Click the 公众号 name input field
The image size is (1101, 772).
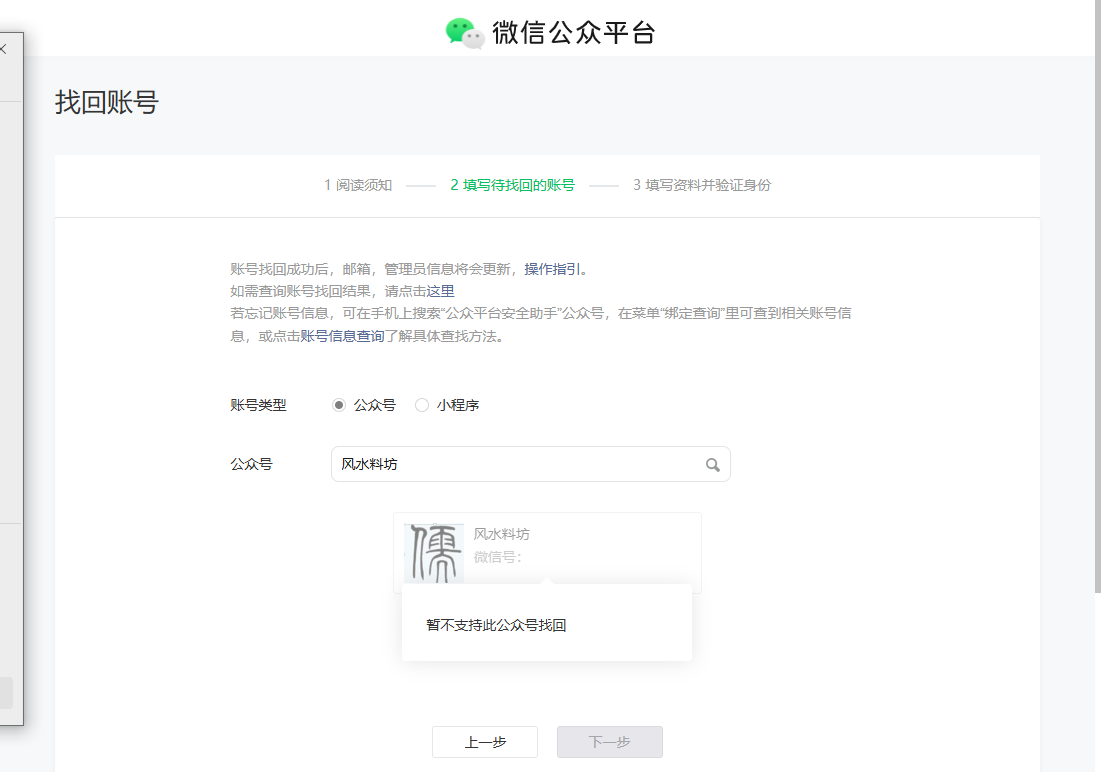(x=530, y=464)
